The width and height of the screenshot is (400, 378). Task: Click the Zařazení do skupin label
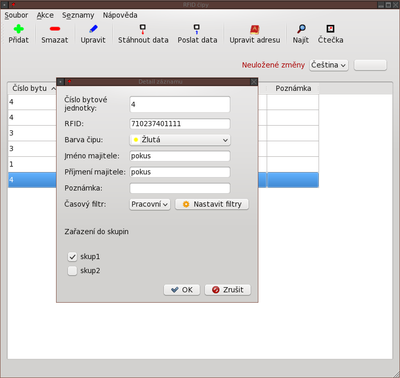[96, 232]
